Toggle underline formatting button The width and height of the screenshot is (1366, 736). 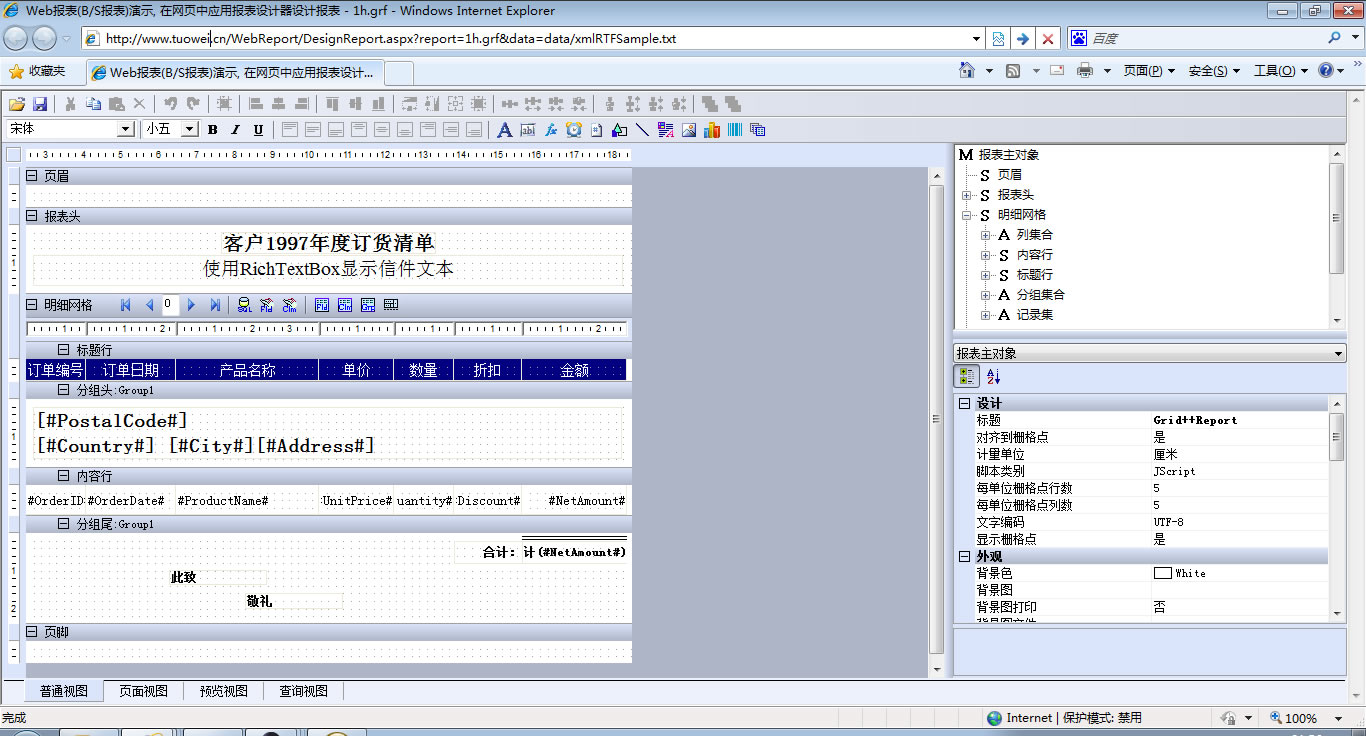click(258, 130)
